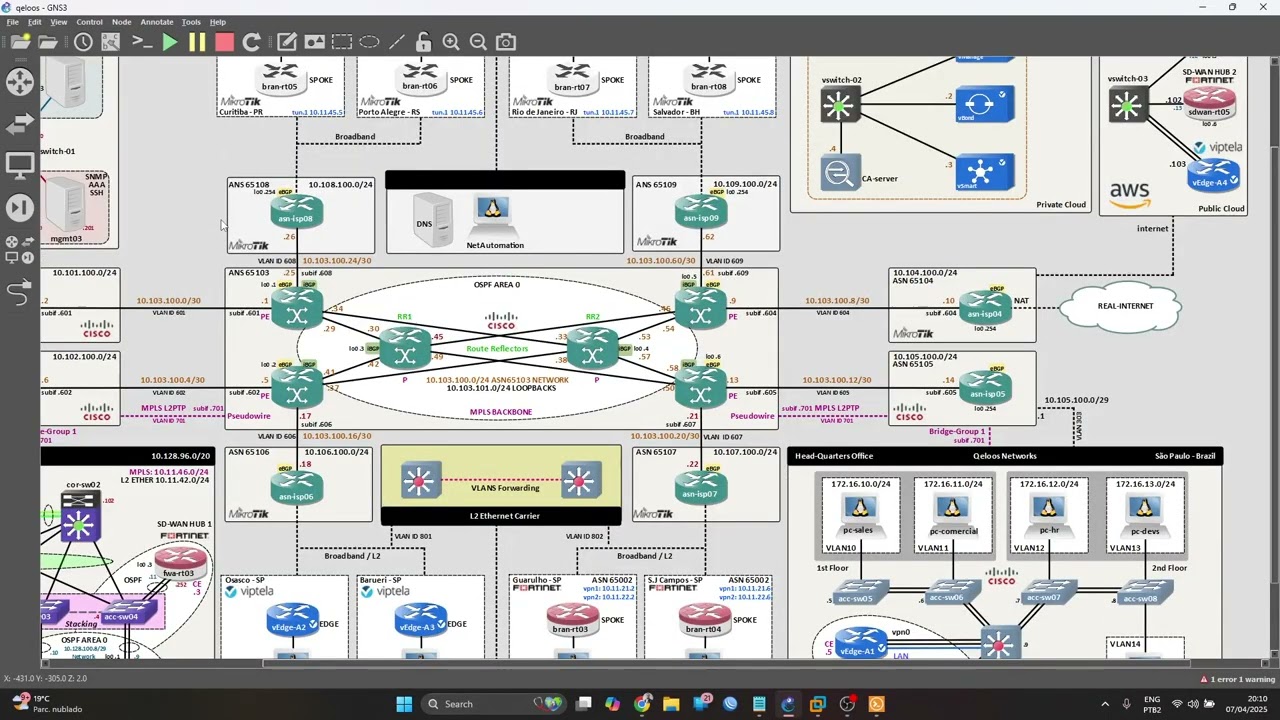1280x720 pixels.
Task: Open the File menu
Action: coord(12,22)
